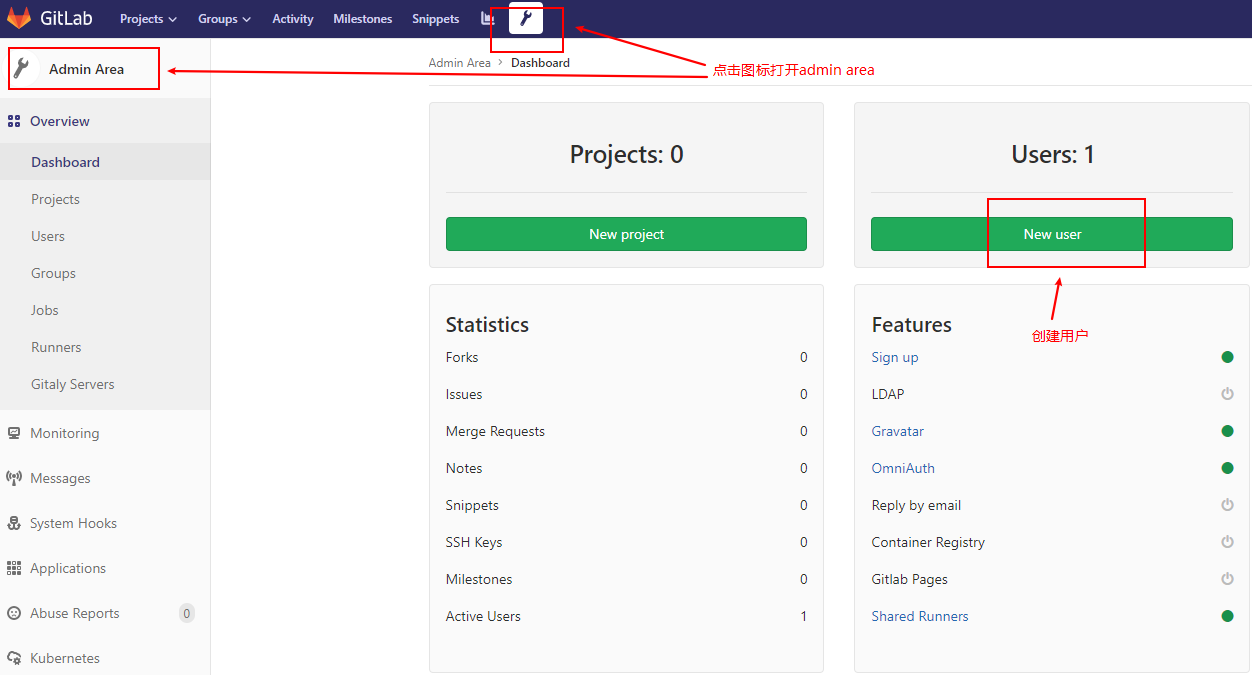The height and width of the screenshot is (675, 1252).
Task: Open the Projects dropdown in navbar
Action: click(x=148, y=19)
